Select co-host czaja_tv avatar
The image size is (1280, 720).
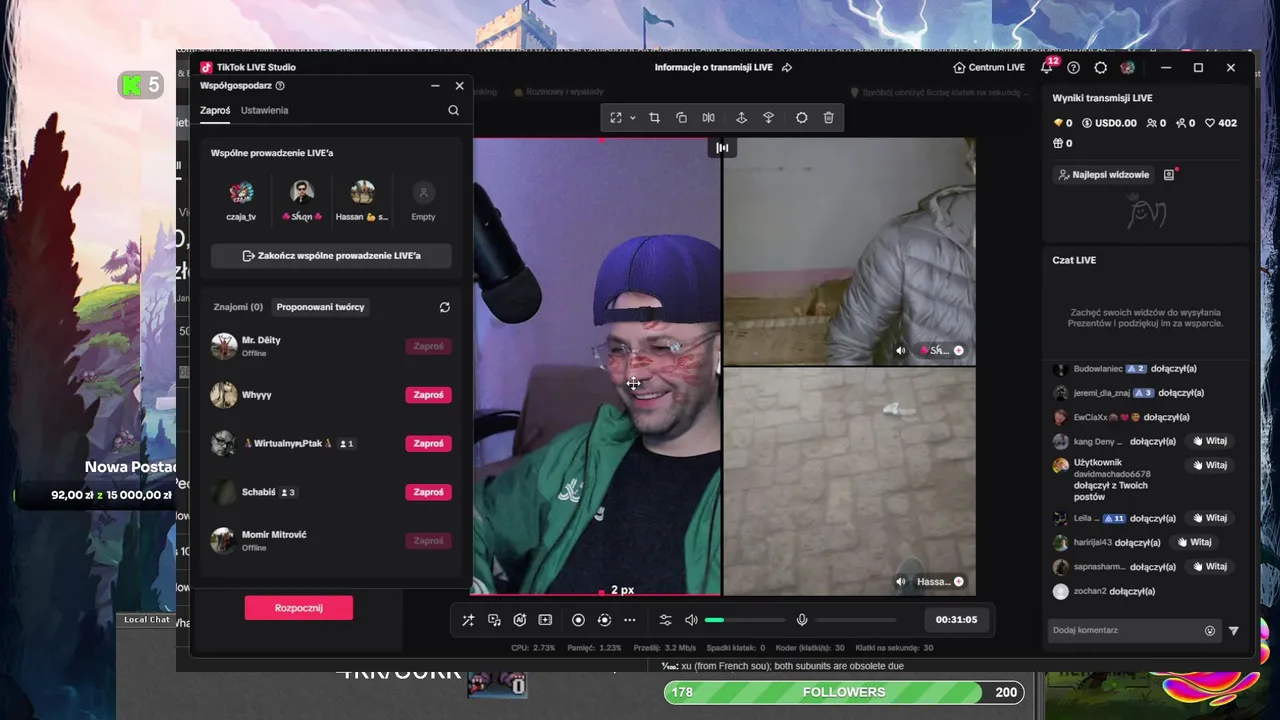(241, 192)
